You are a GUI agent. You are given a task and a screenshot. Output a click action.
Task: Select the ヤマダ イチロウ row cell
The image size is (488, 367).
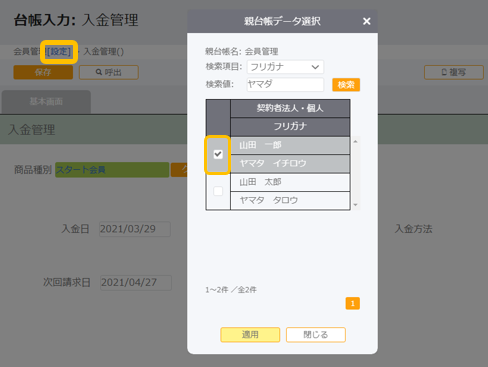290,163
